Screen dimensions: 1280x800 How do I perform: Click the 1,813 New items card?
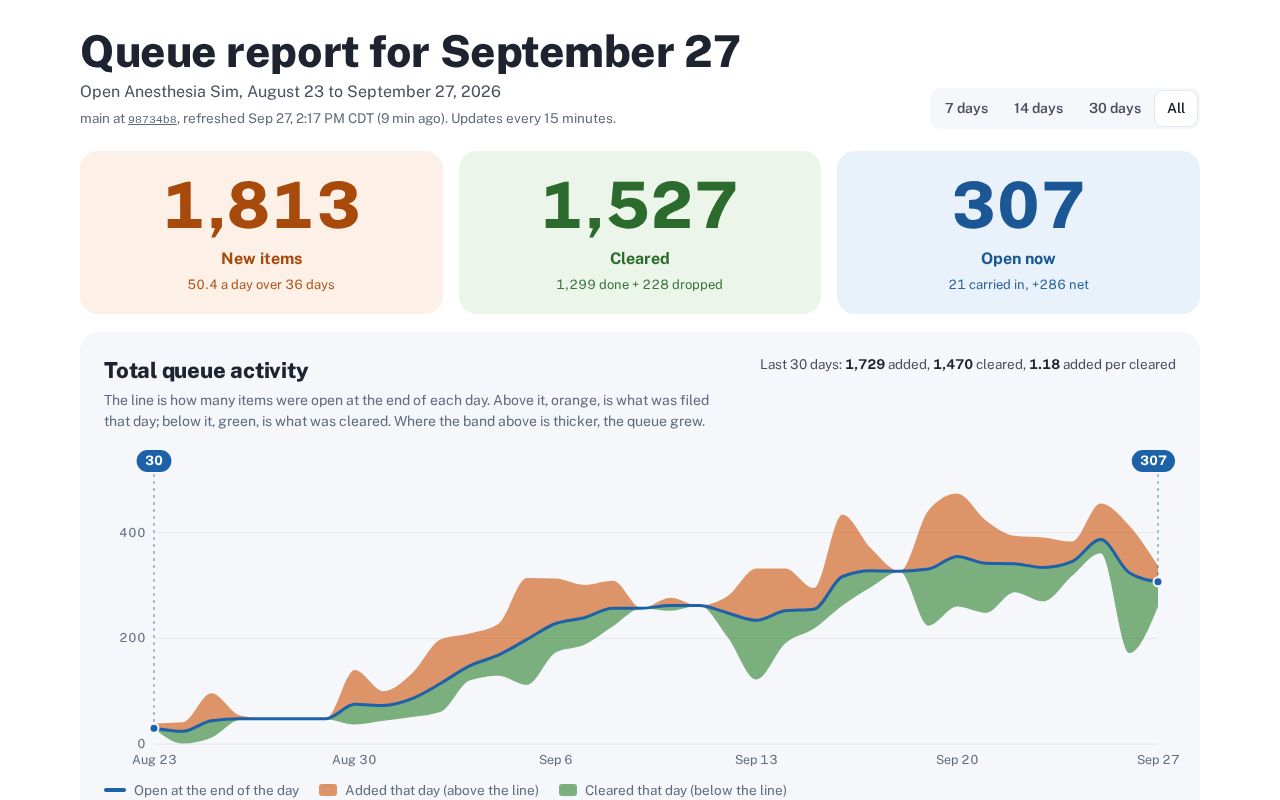261,232
